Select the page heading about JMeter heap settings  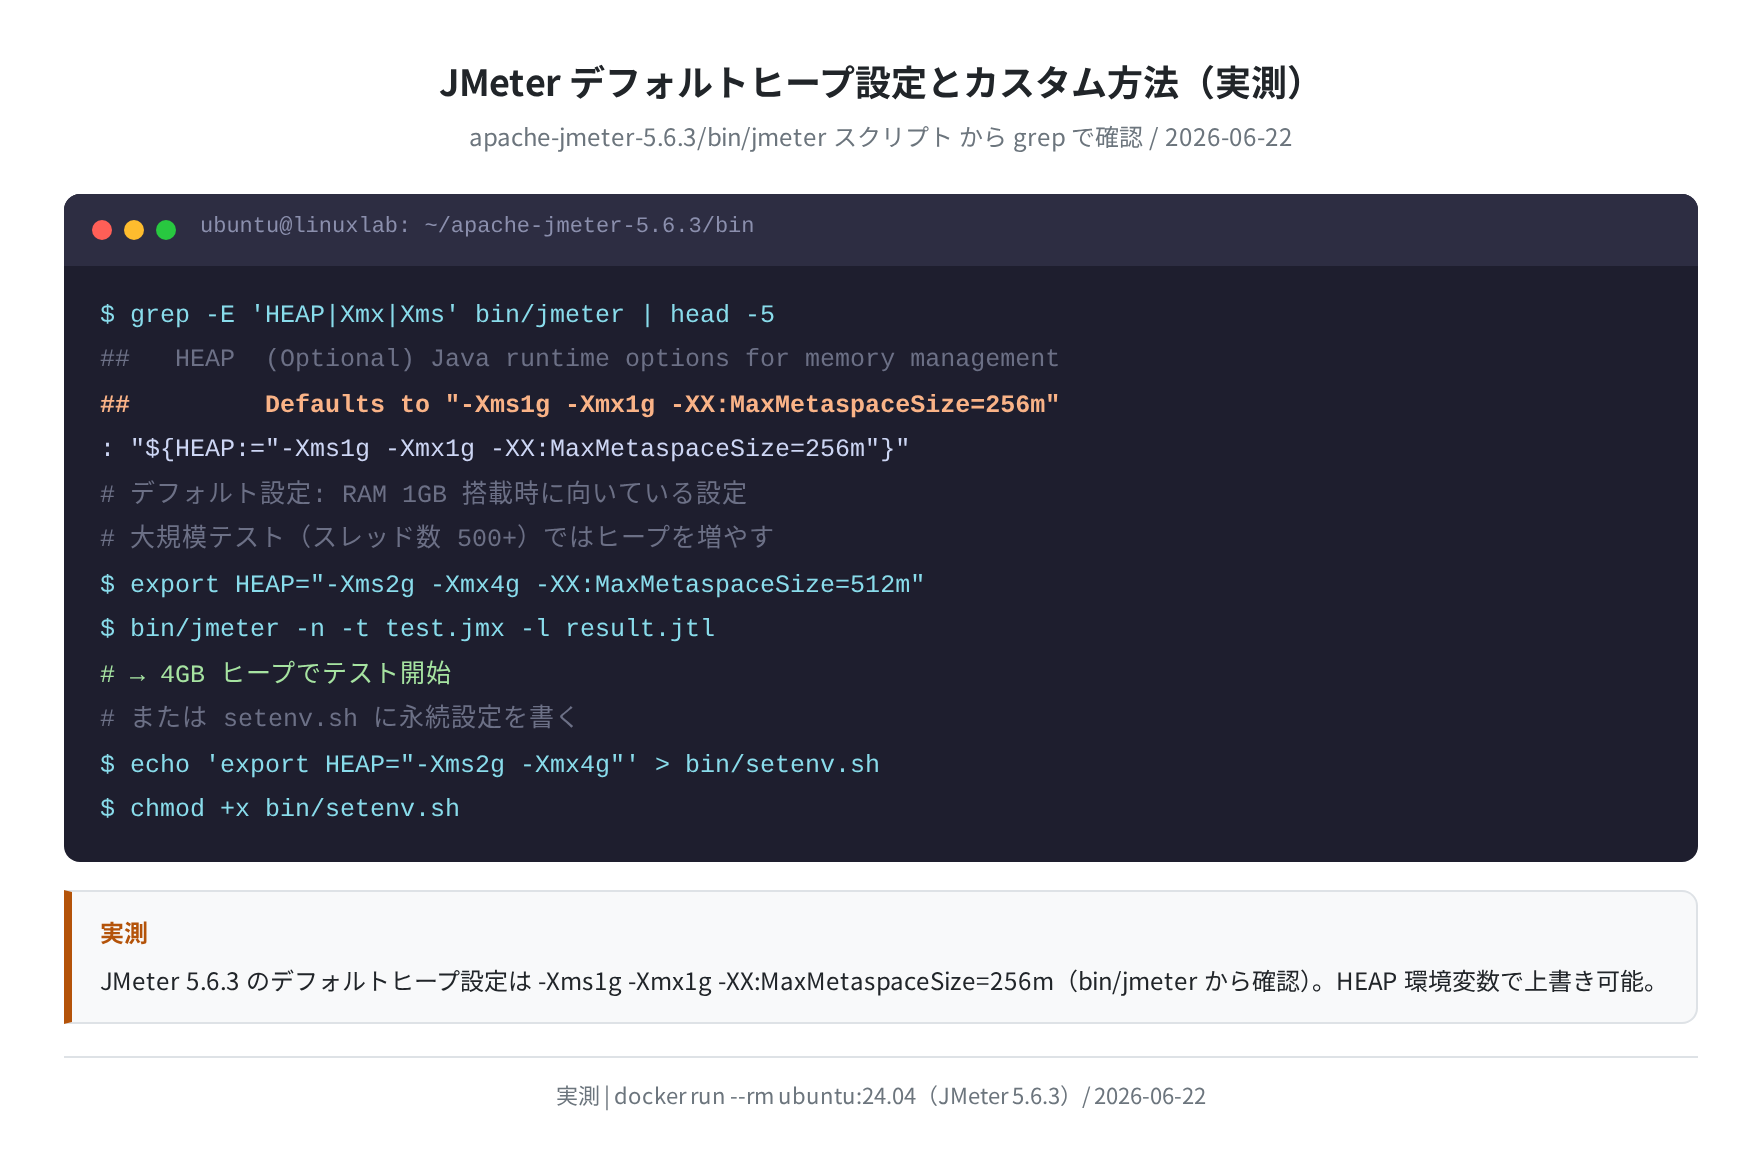(880, 83)
